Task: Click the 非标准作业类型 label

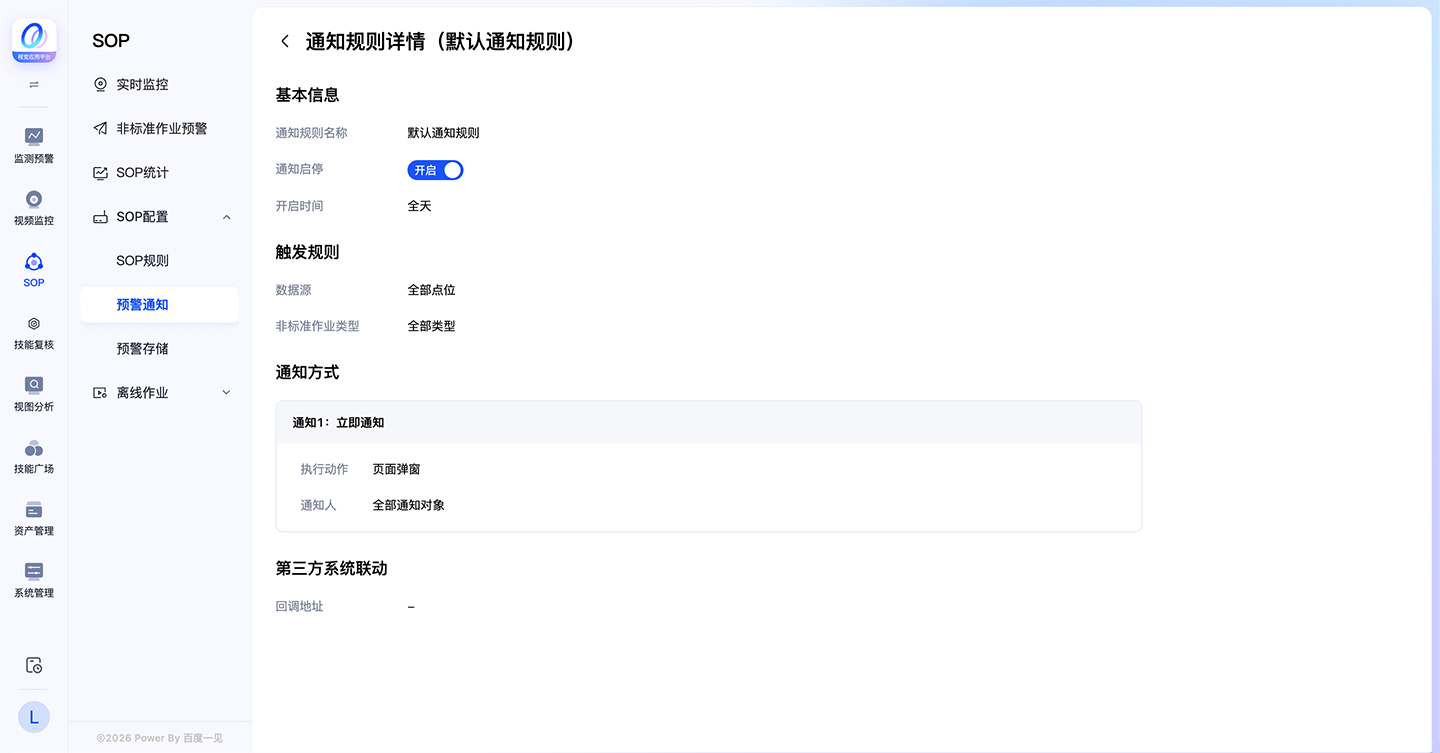Action: pyautogui.click(x=317, y=326)
